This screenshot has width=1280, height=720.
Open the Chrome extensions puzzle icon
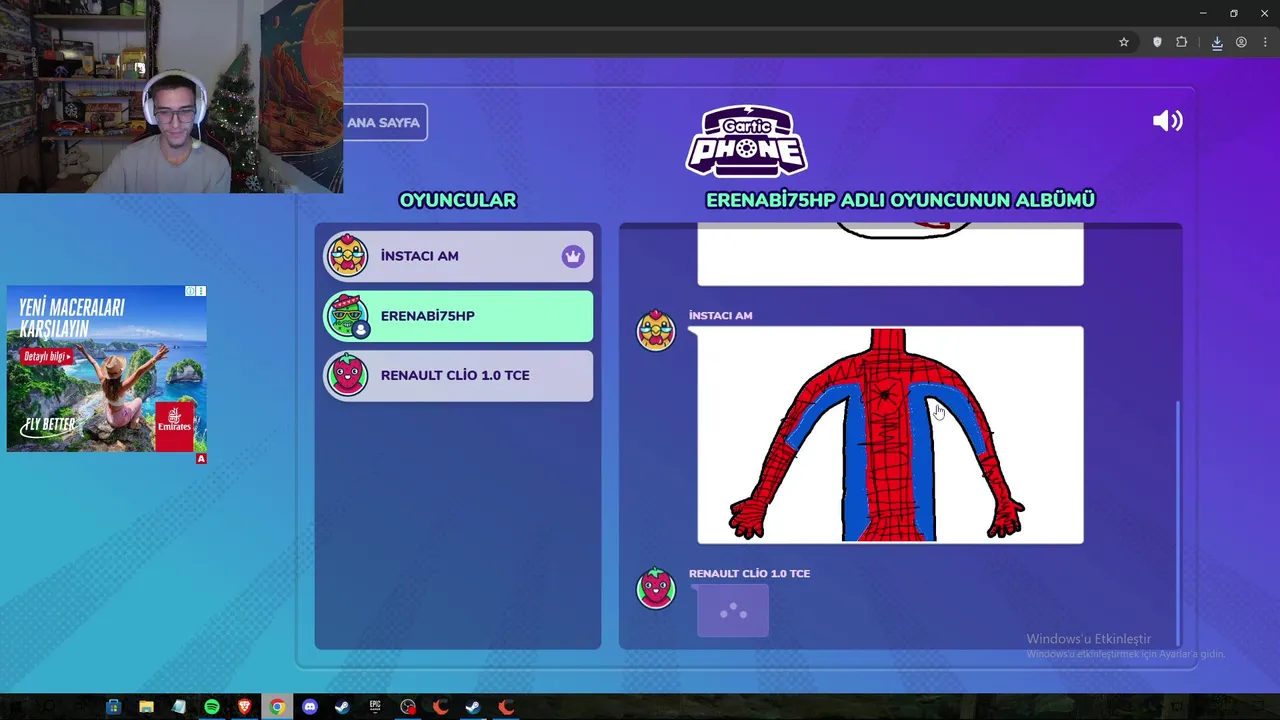[x=1181, y=42]
